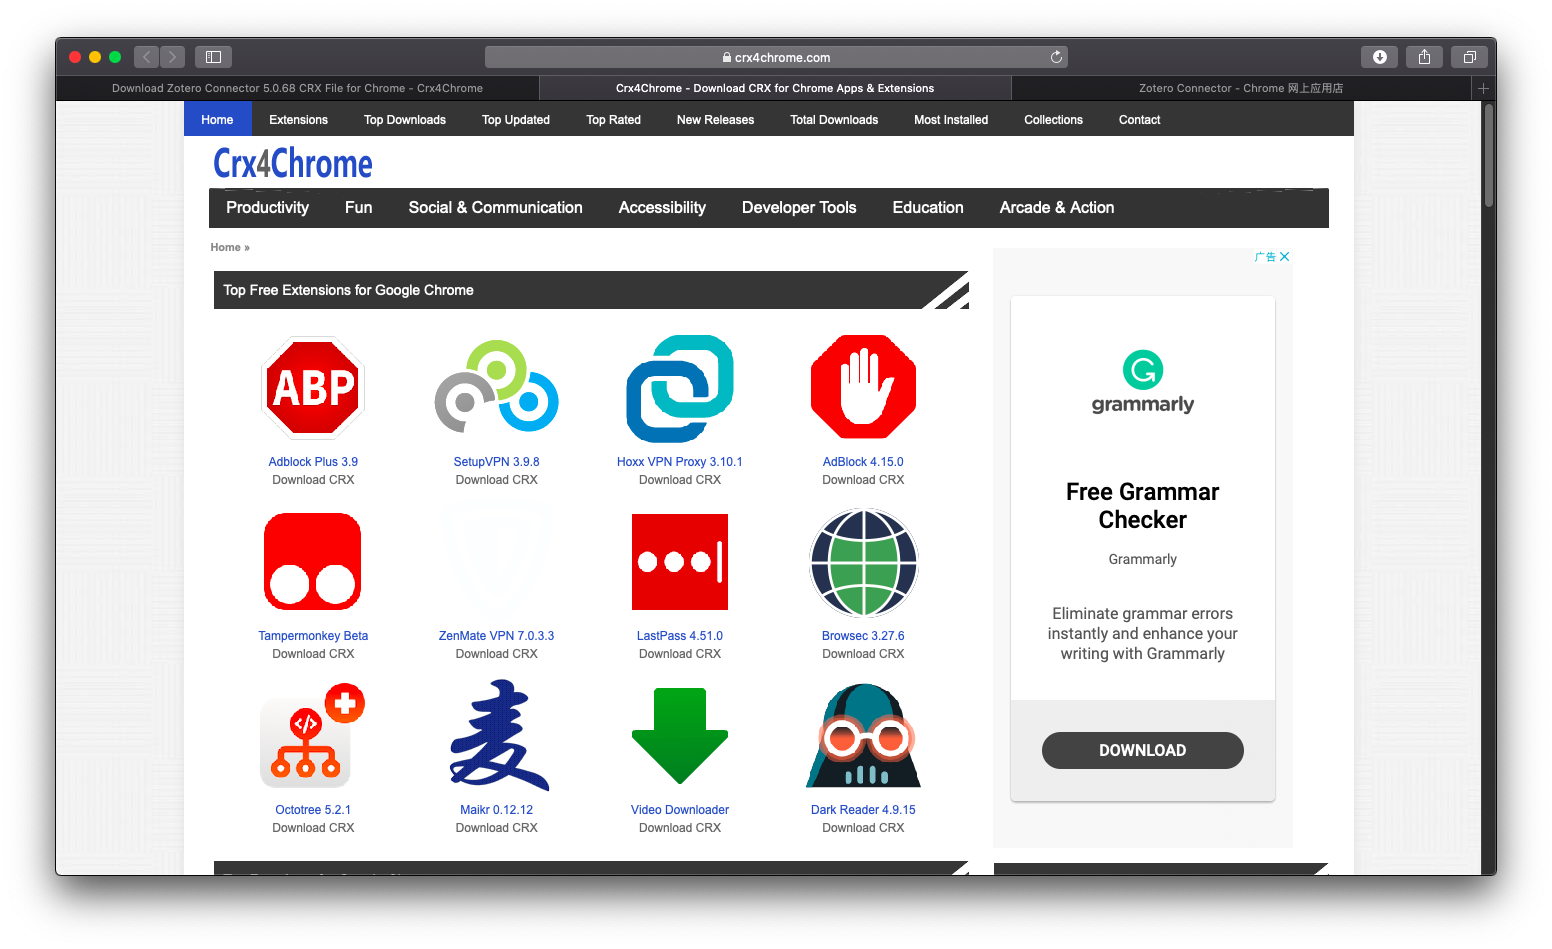The height and width of the screenshot is (949, 1552).
Task: Go to Top Rated
Action: (x=613, y=119)
